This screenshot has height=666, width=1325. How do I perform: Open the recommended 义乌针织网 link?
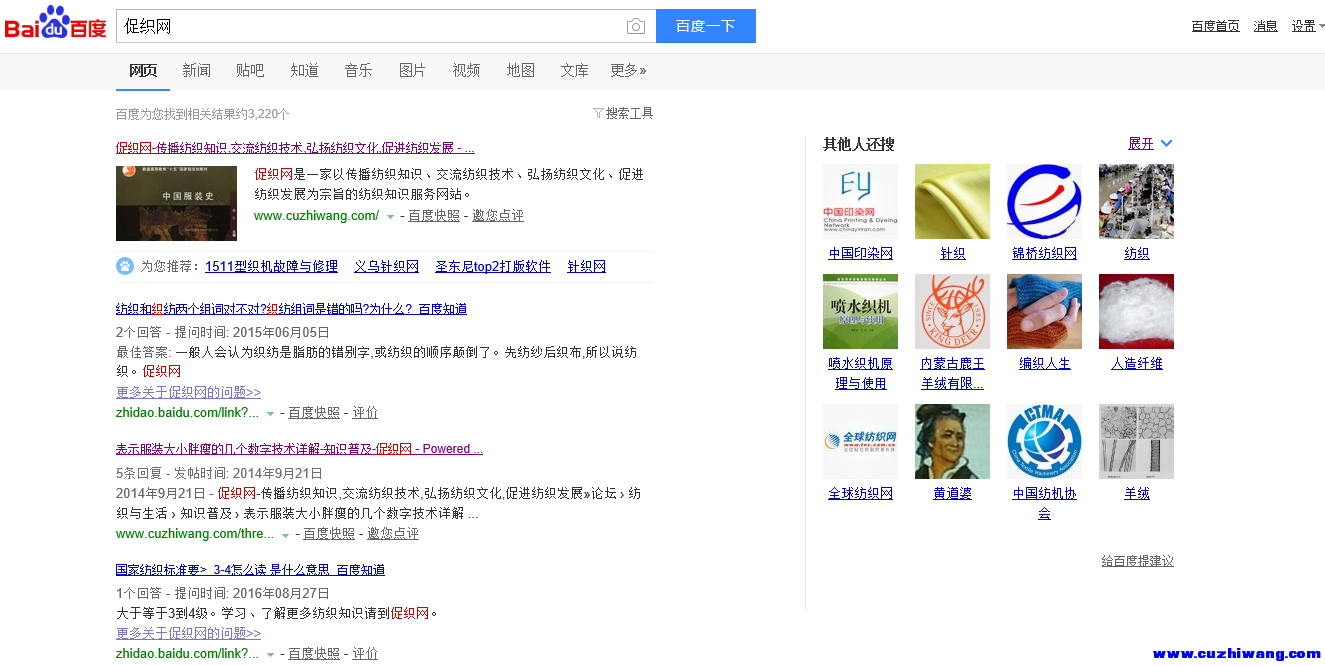point(386,266)
